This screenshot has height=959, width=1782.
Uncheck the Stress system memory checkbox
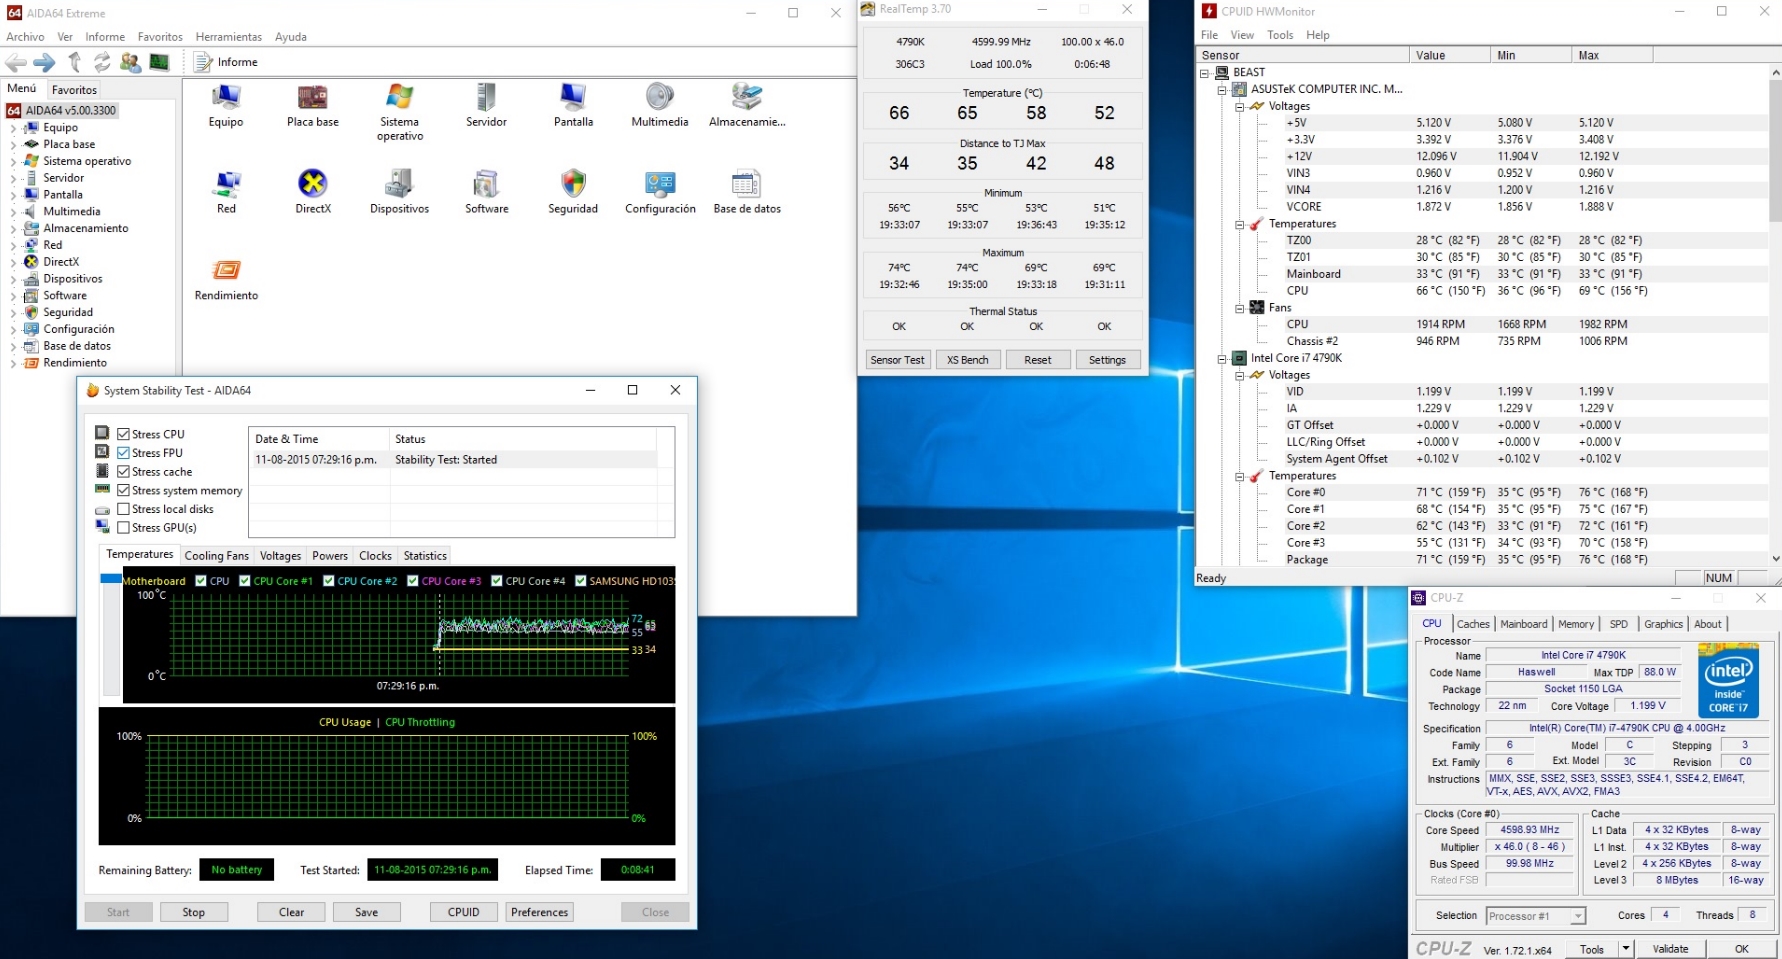click(124, 490)
